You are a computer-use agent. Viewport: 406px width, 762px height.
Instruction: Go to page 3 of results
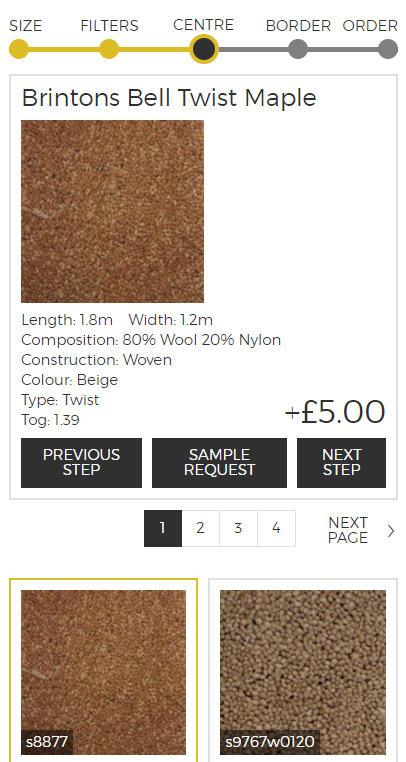[x=238, y=528]
